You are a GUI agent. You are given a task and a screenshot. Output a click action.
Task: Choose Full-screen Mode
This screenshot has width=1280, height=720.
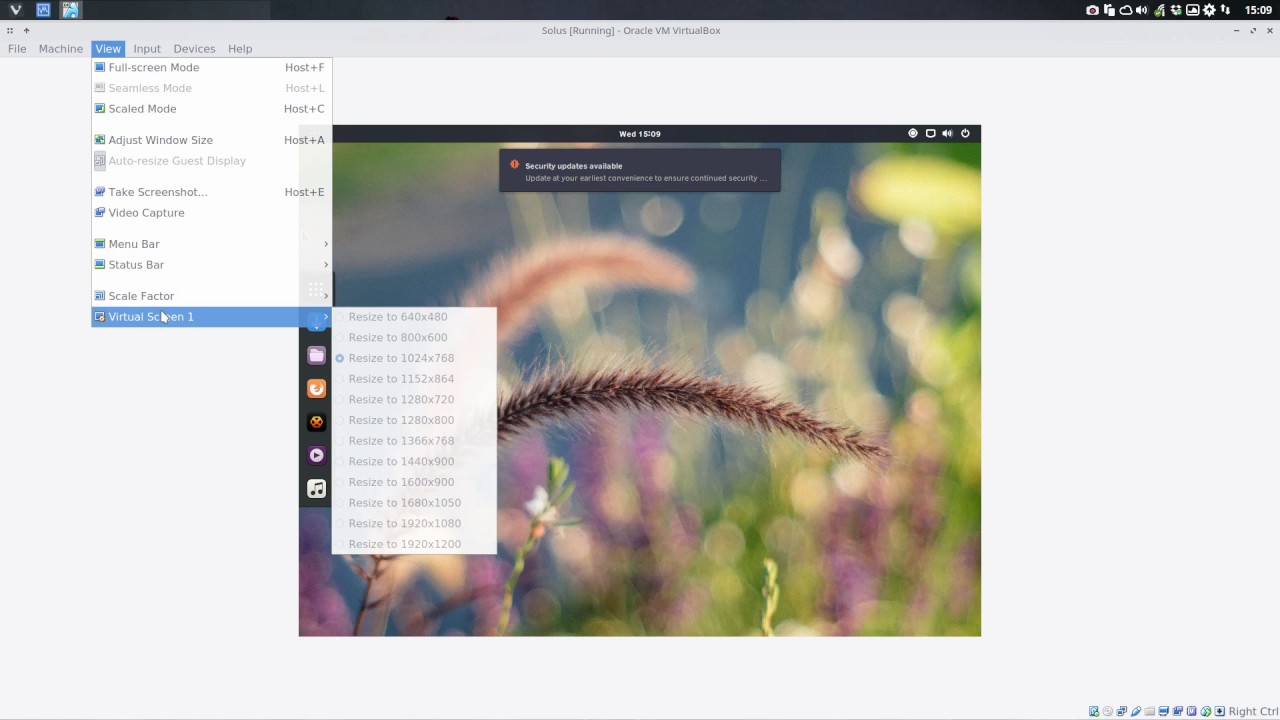[211, 68]
